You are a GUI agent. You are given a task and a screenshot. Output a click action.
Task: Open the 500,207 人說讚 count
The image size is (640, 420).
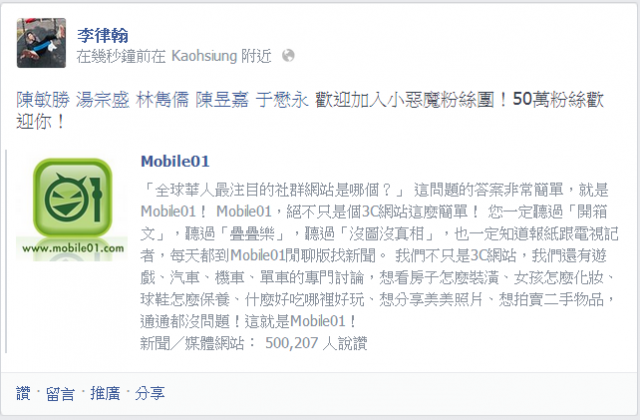(x=316, y=343)
